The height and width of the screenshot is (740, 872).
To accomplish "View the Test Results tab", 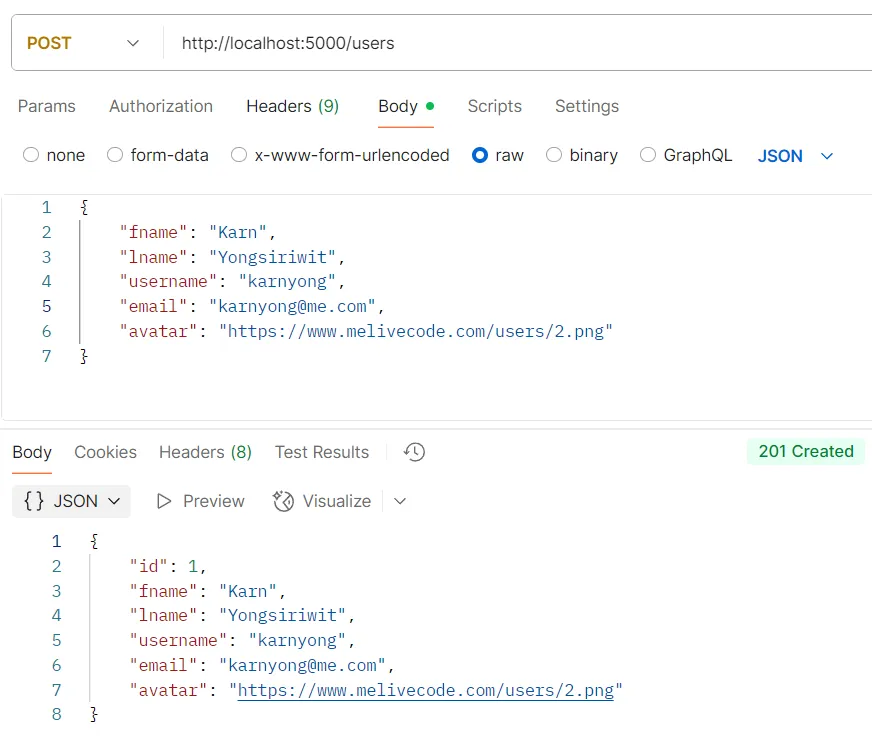I will 321,452.
